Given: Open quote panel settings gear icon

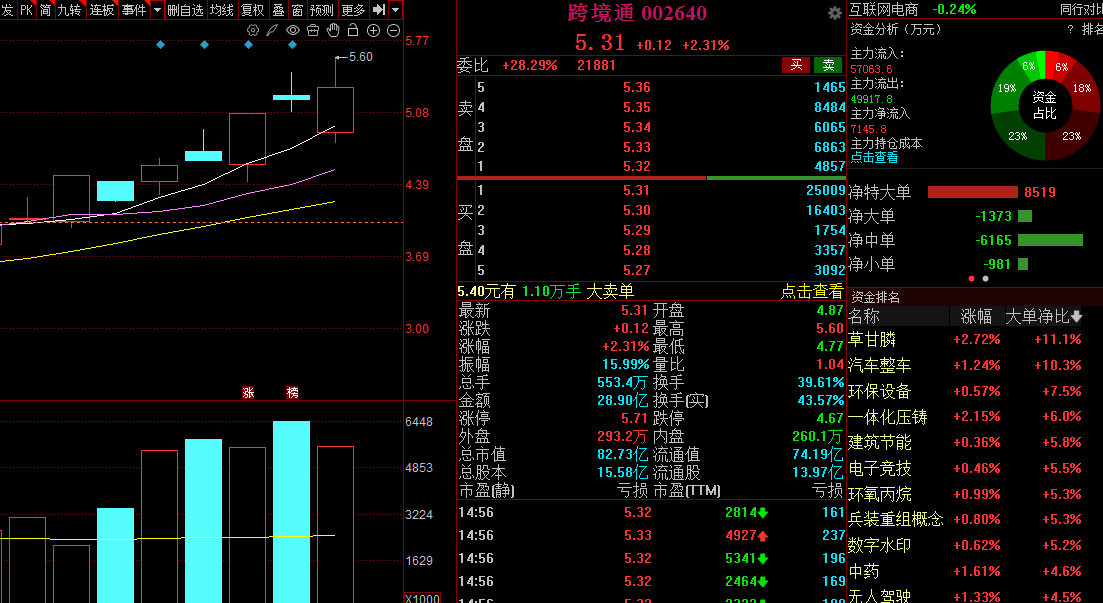Looking at the screenshot, I should (x=835, y=13).
